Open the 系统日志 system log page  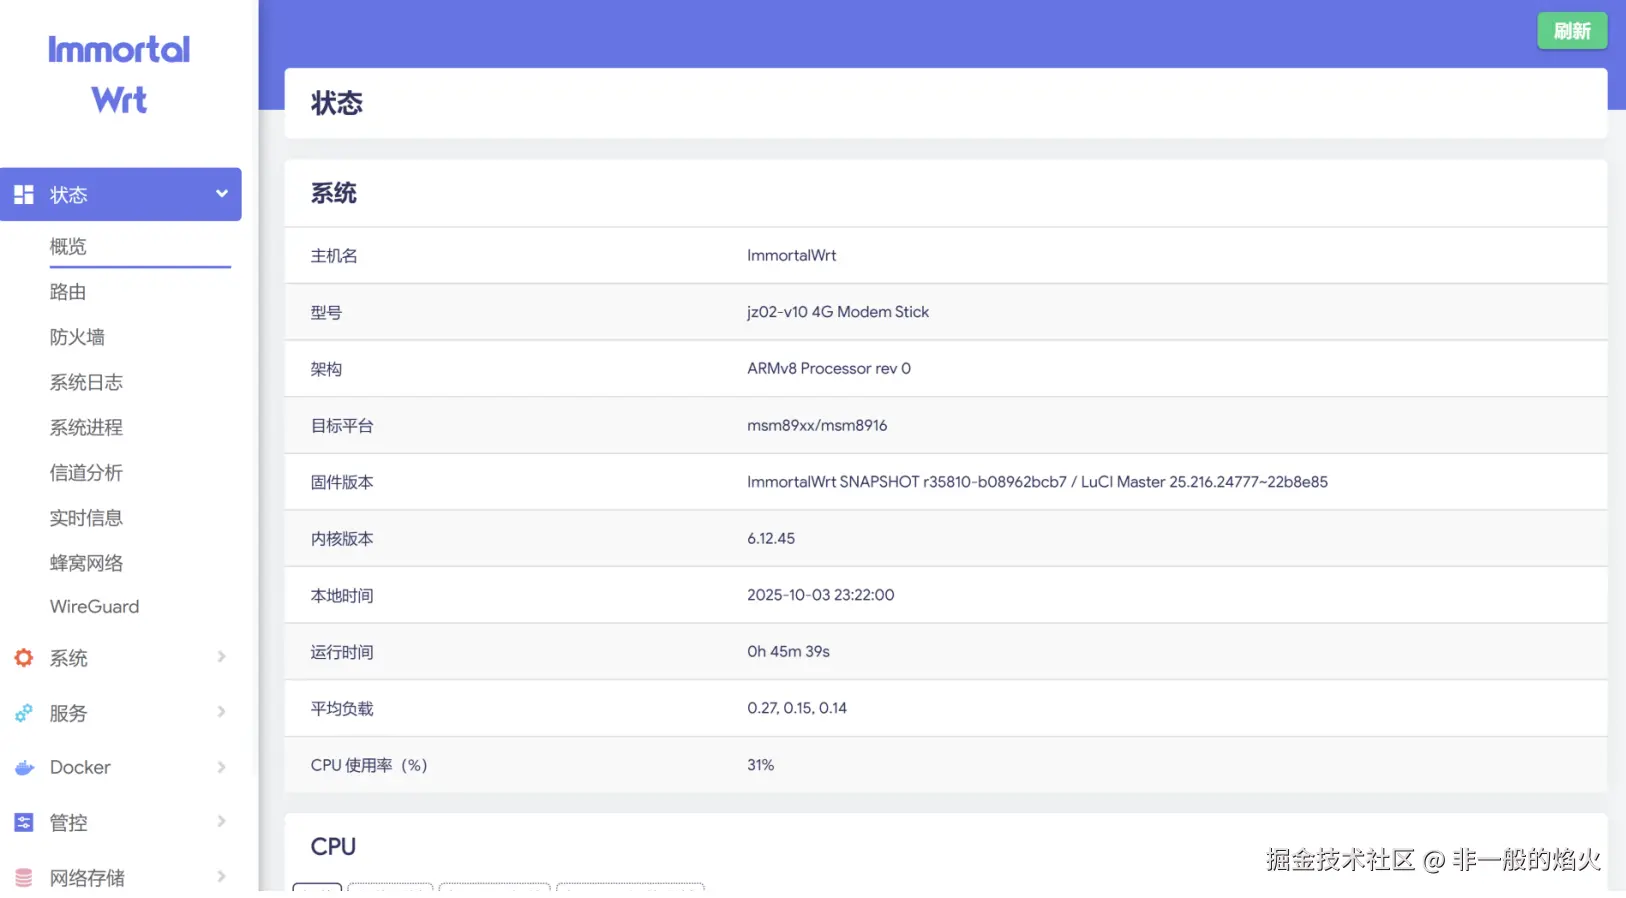point(86,382)
